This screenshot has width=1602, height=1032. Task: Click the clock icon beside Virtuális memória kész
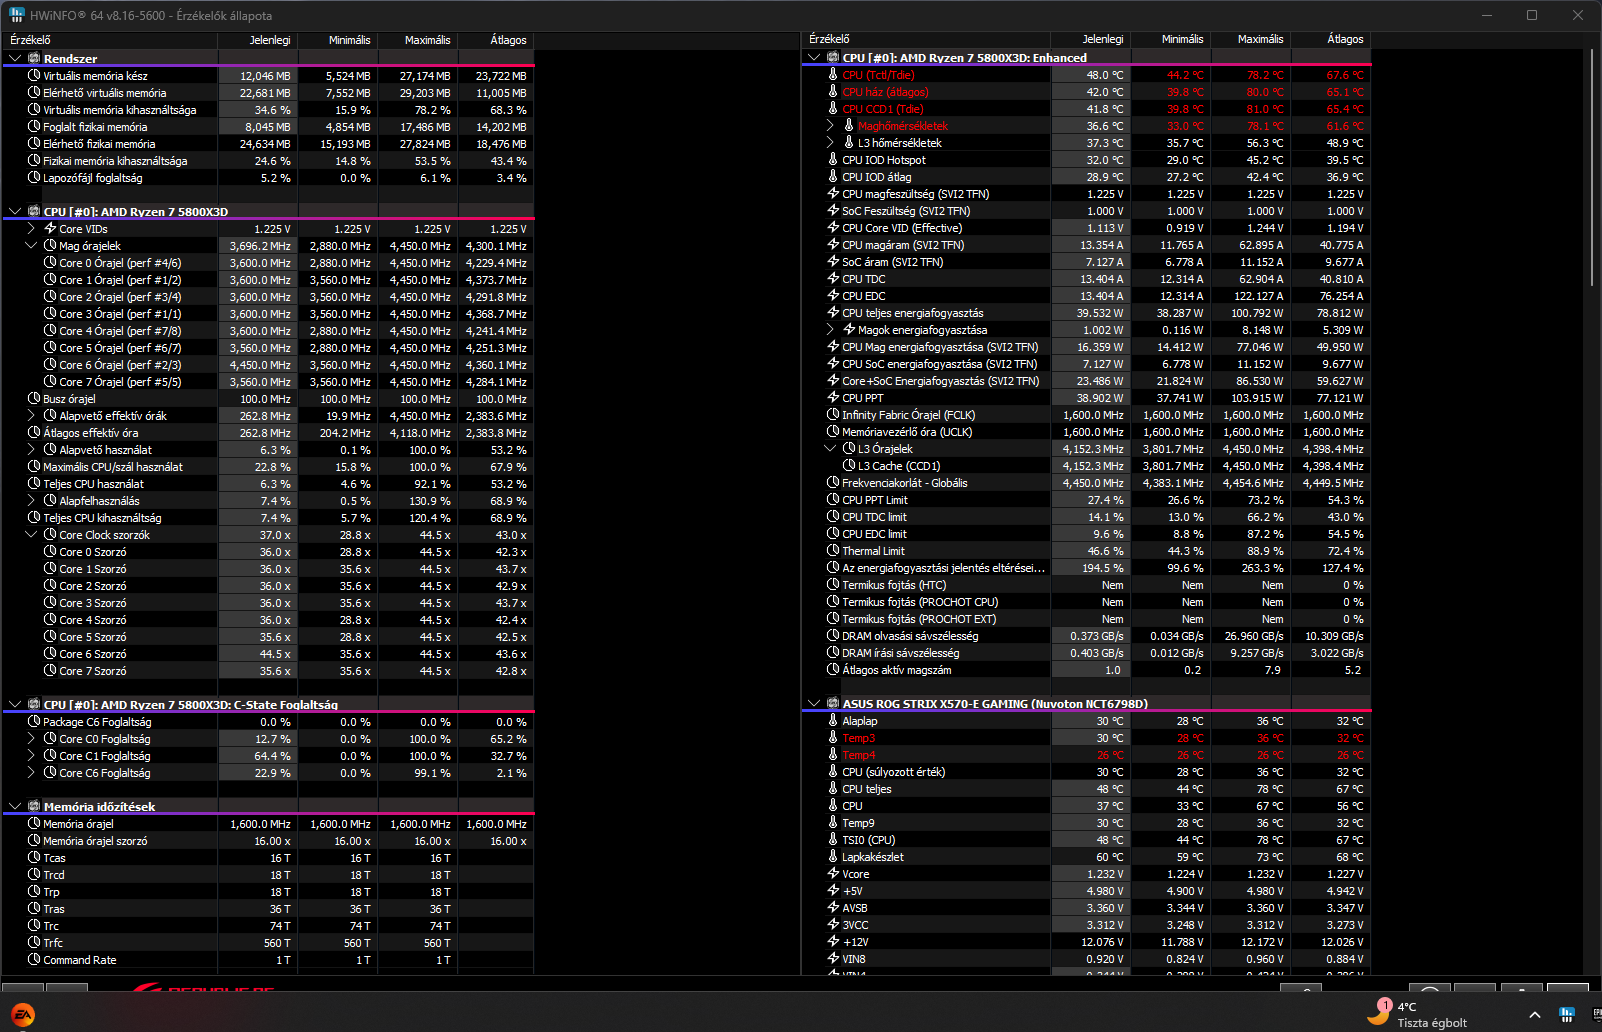tap(34, 76)
